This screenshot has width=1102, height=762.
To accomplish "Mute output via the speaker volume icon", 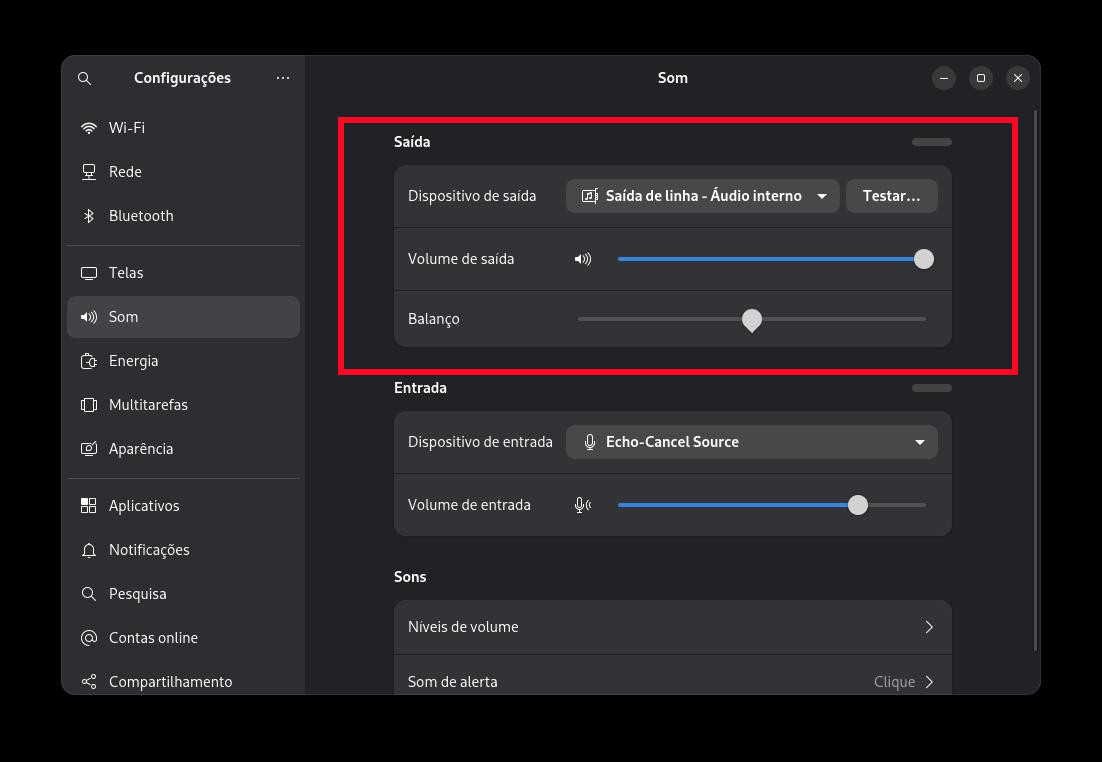I will click(x=583, y=259).
